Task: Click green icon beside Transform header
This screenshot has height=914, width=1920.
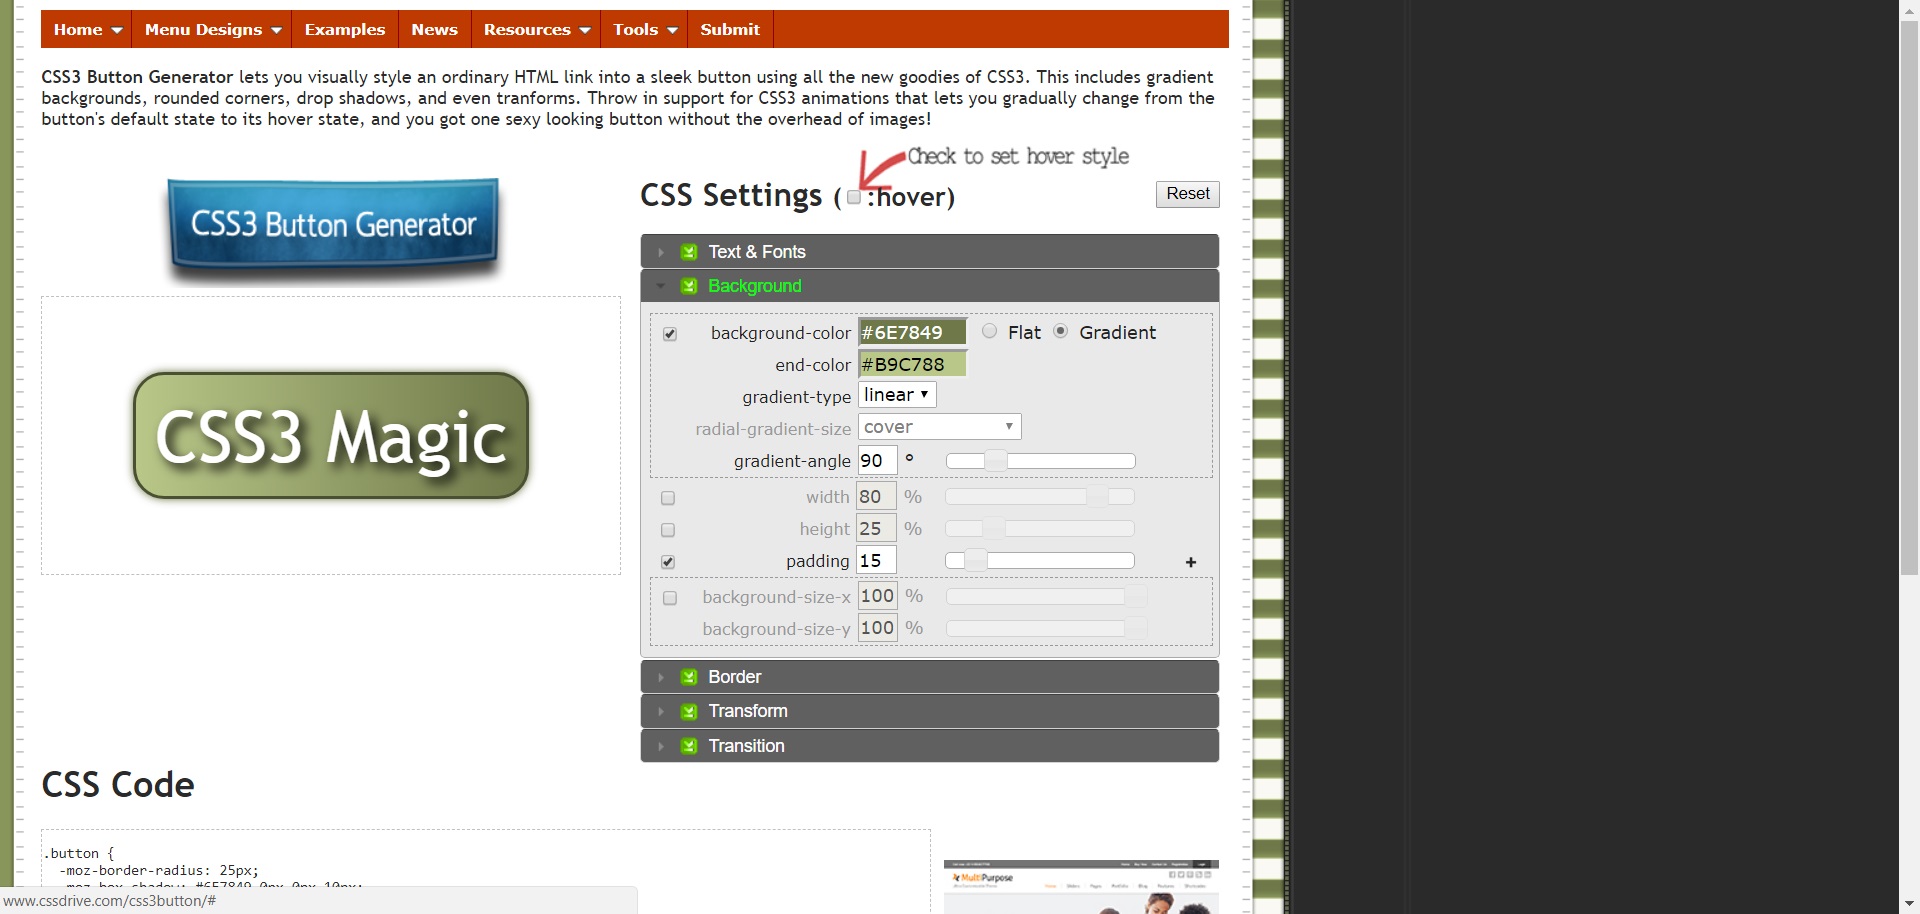Action: click(689, 712)
